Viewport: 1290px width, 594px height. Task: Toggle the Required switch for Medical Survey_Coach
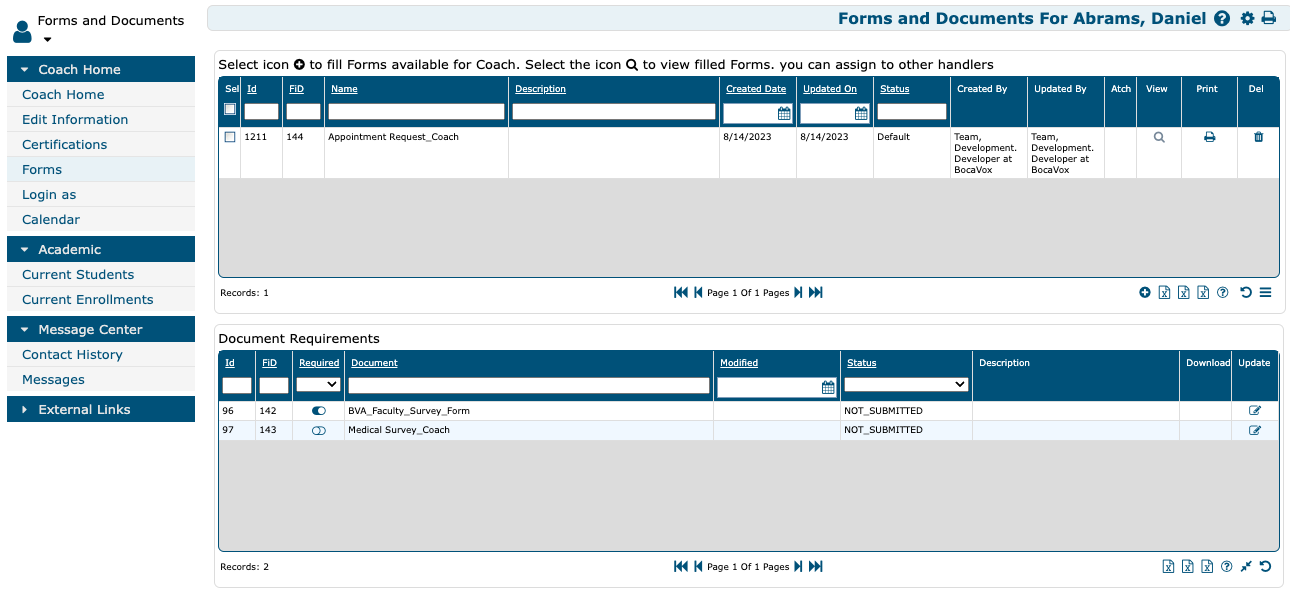click(x=319, y=430)
